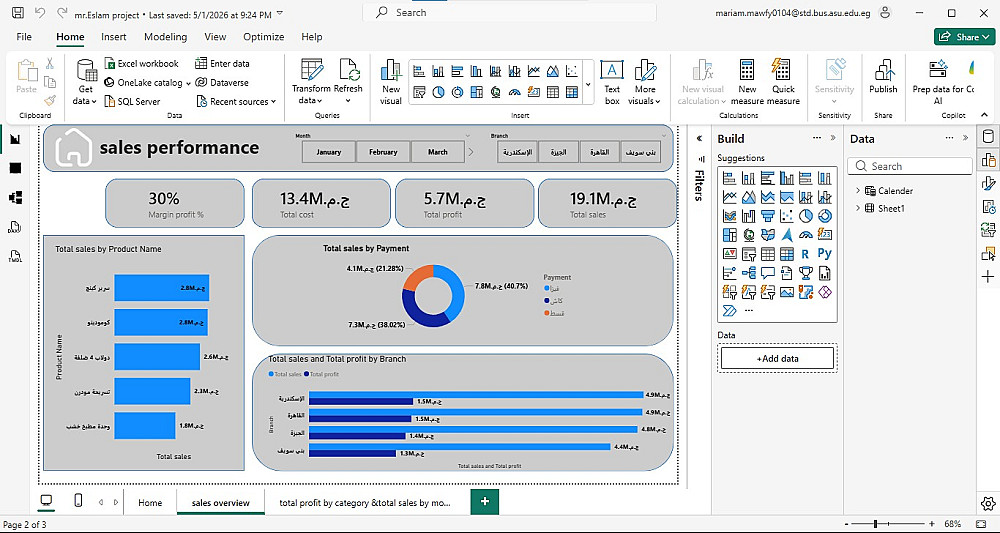The width and height of the screenshot is (1000, 533).
Task: Open the Modeling ribbon tab
Action: tap(165, 37)
